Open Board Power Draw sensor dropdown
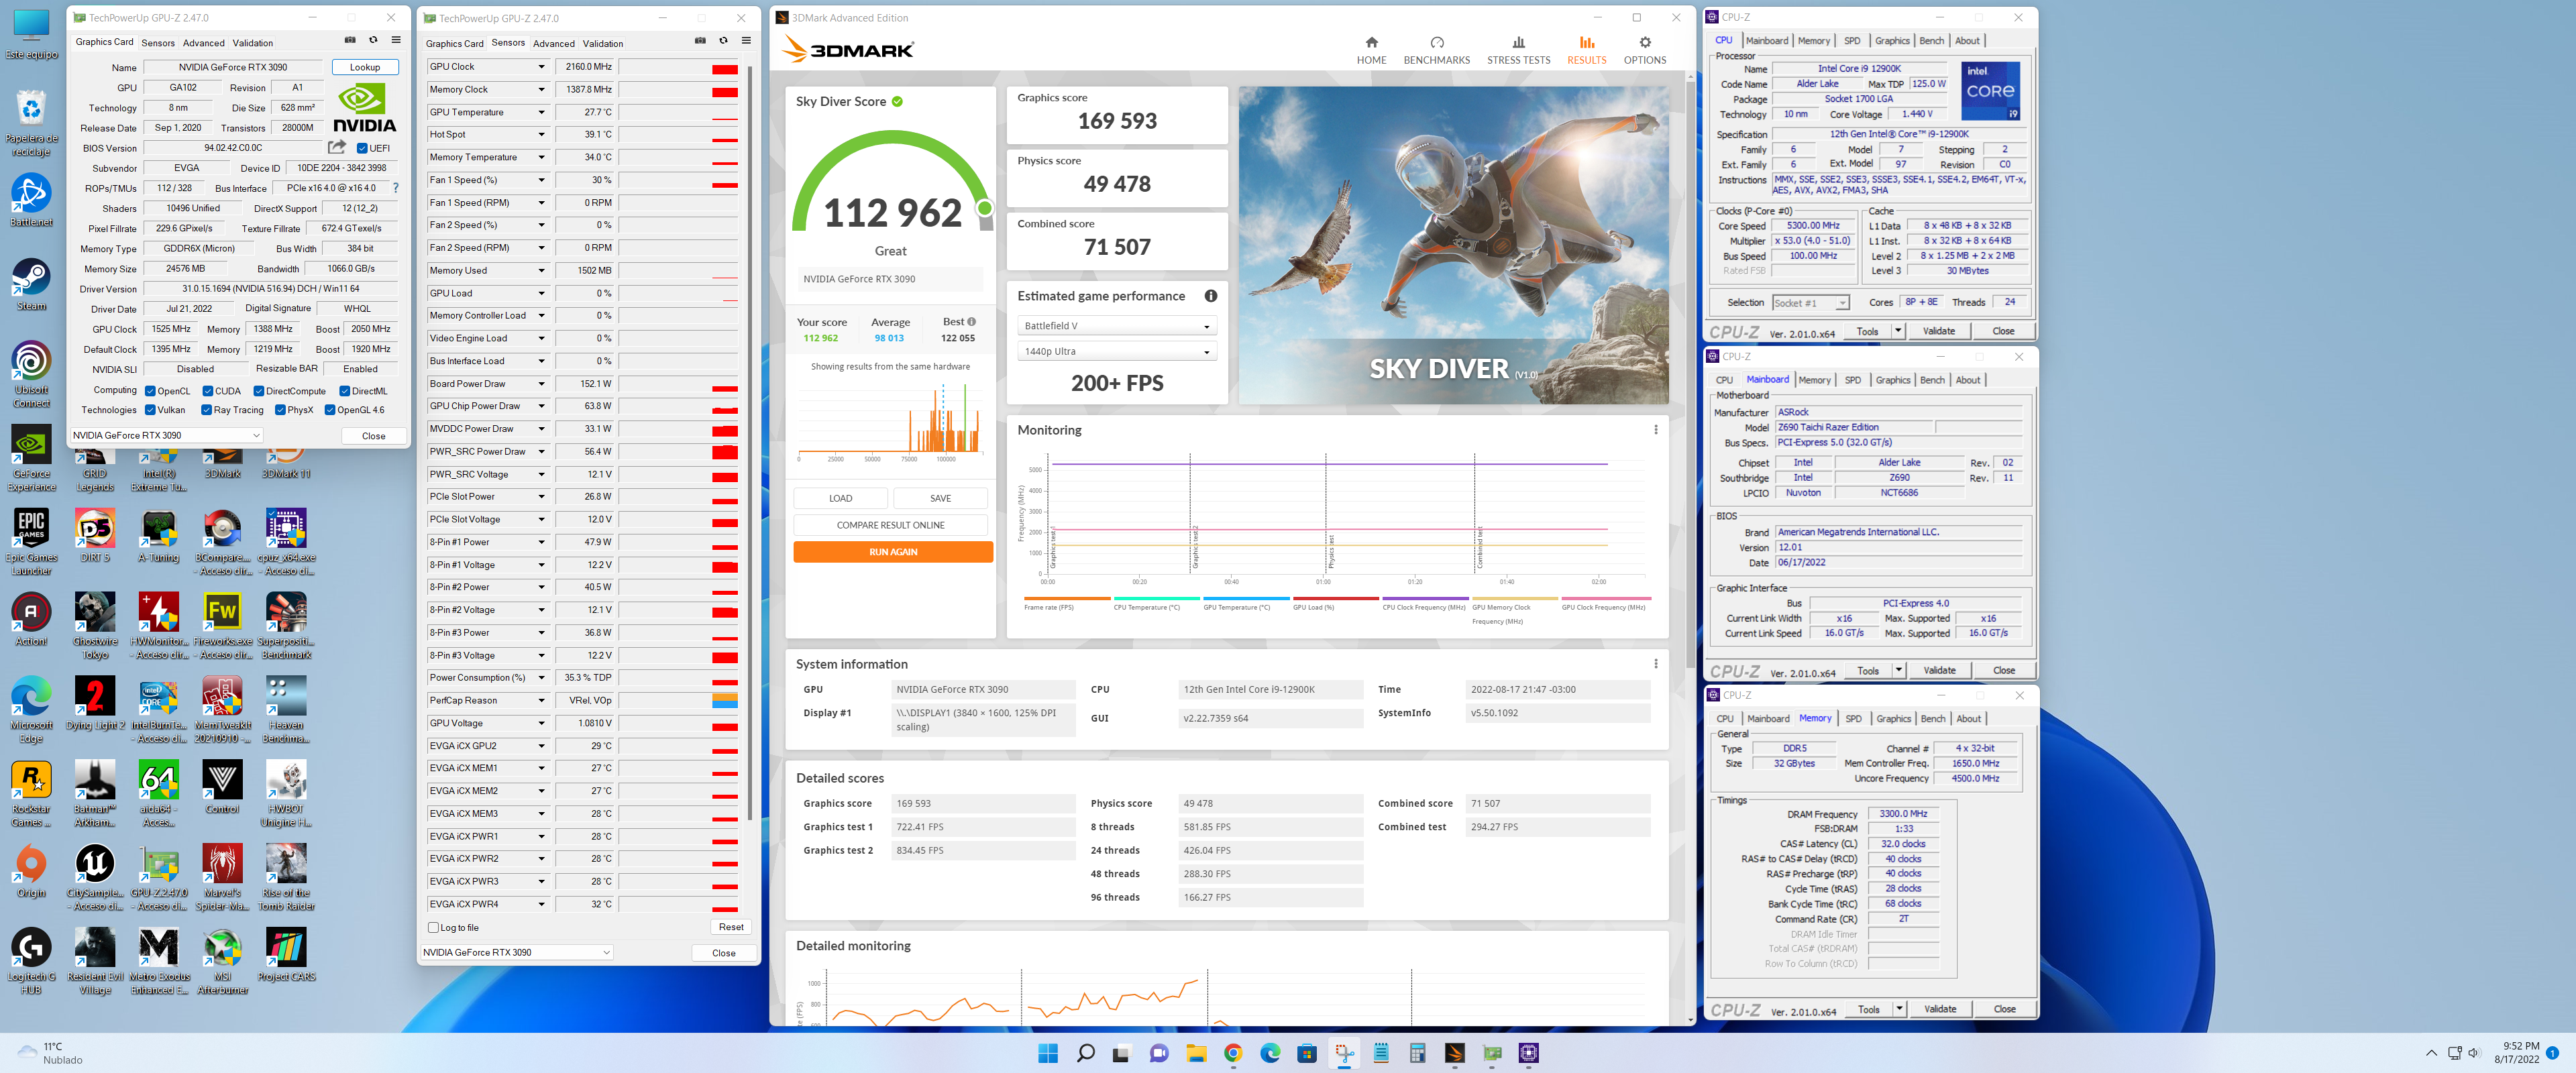This screenshot has height=1073, width=2576. [x=541, y=384]
